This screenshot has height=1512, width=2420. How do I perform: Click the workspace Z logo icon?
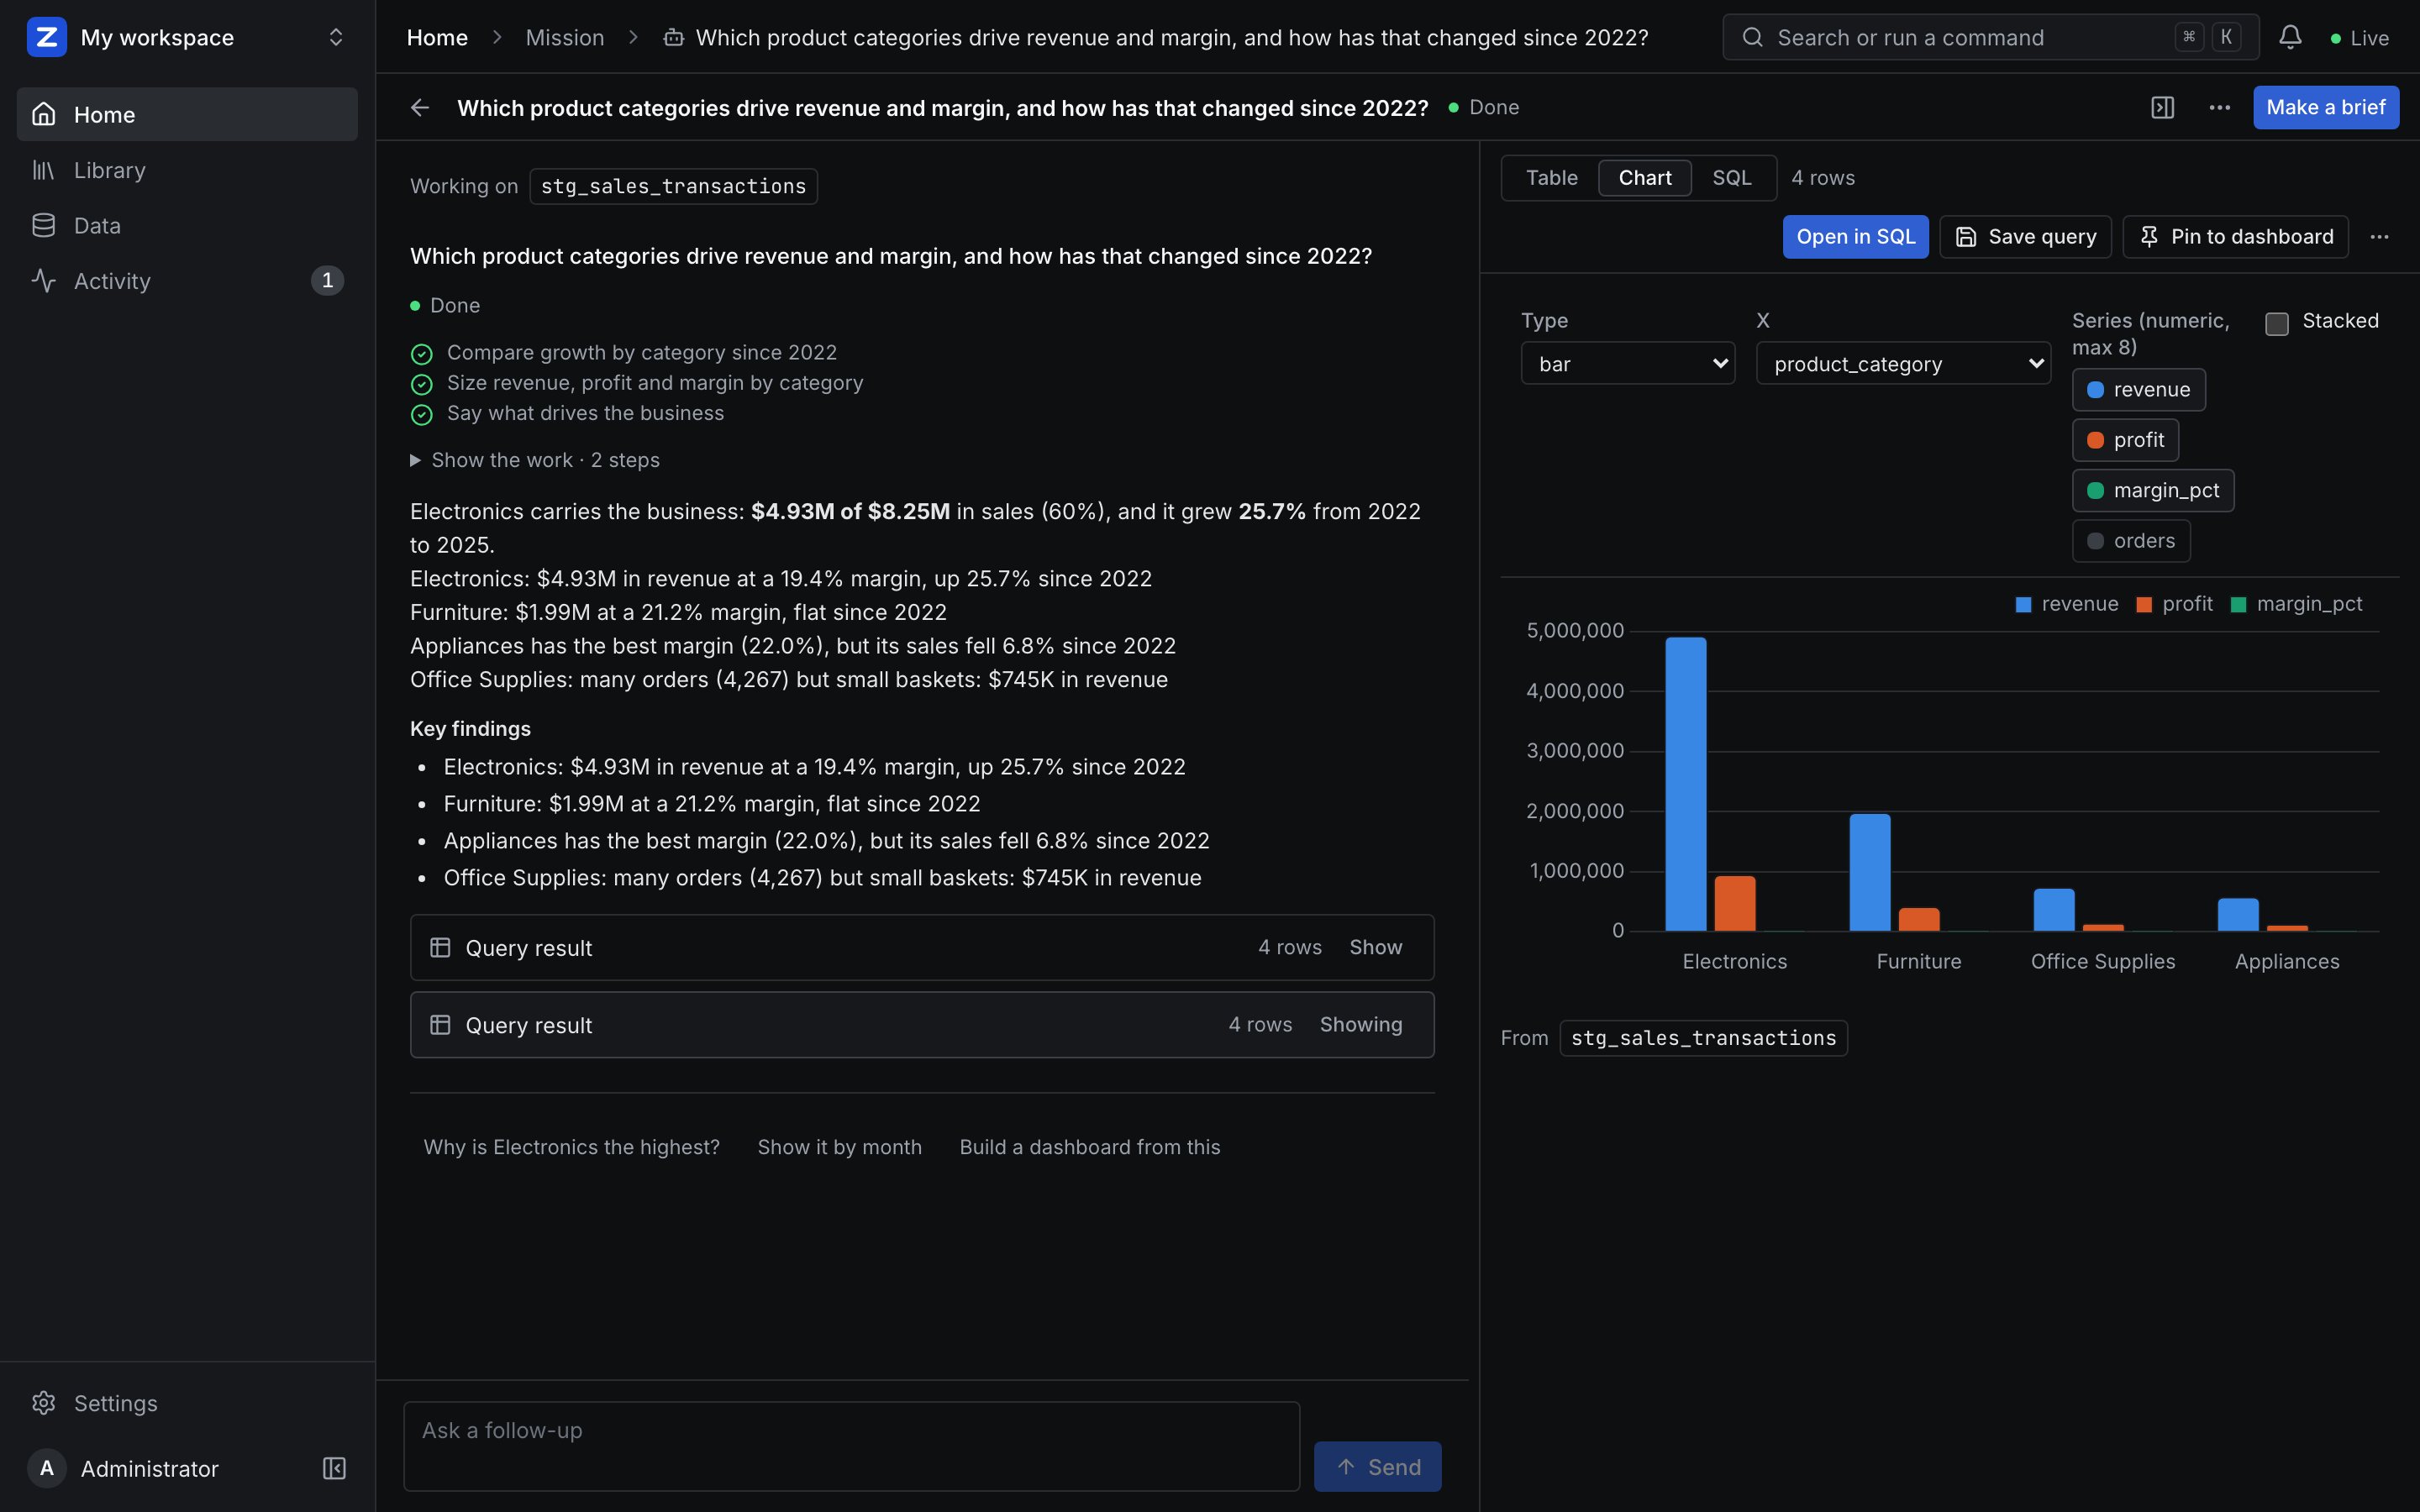pyautogui.click(x=46, y=37)
